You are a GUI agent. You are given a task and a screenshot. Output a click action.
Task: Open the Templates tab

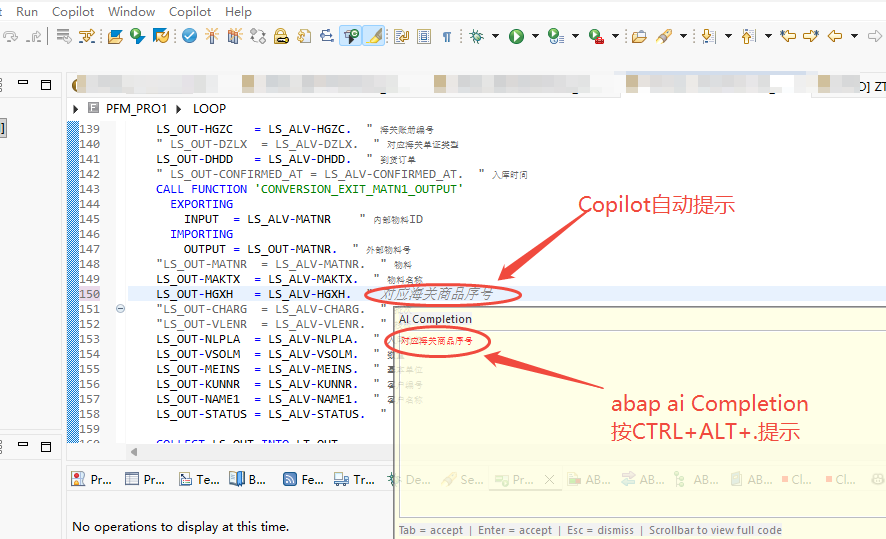tap(199, 480)
